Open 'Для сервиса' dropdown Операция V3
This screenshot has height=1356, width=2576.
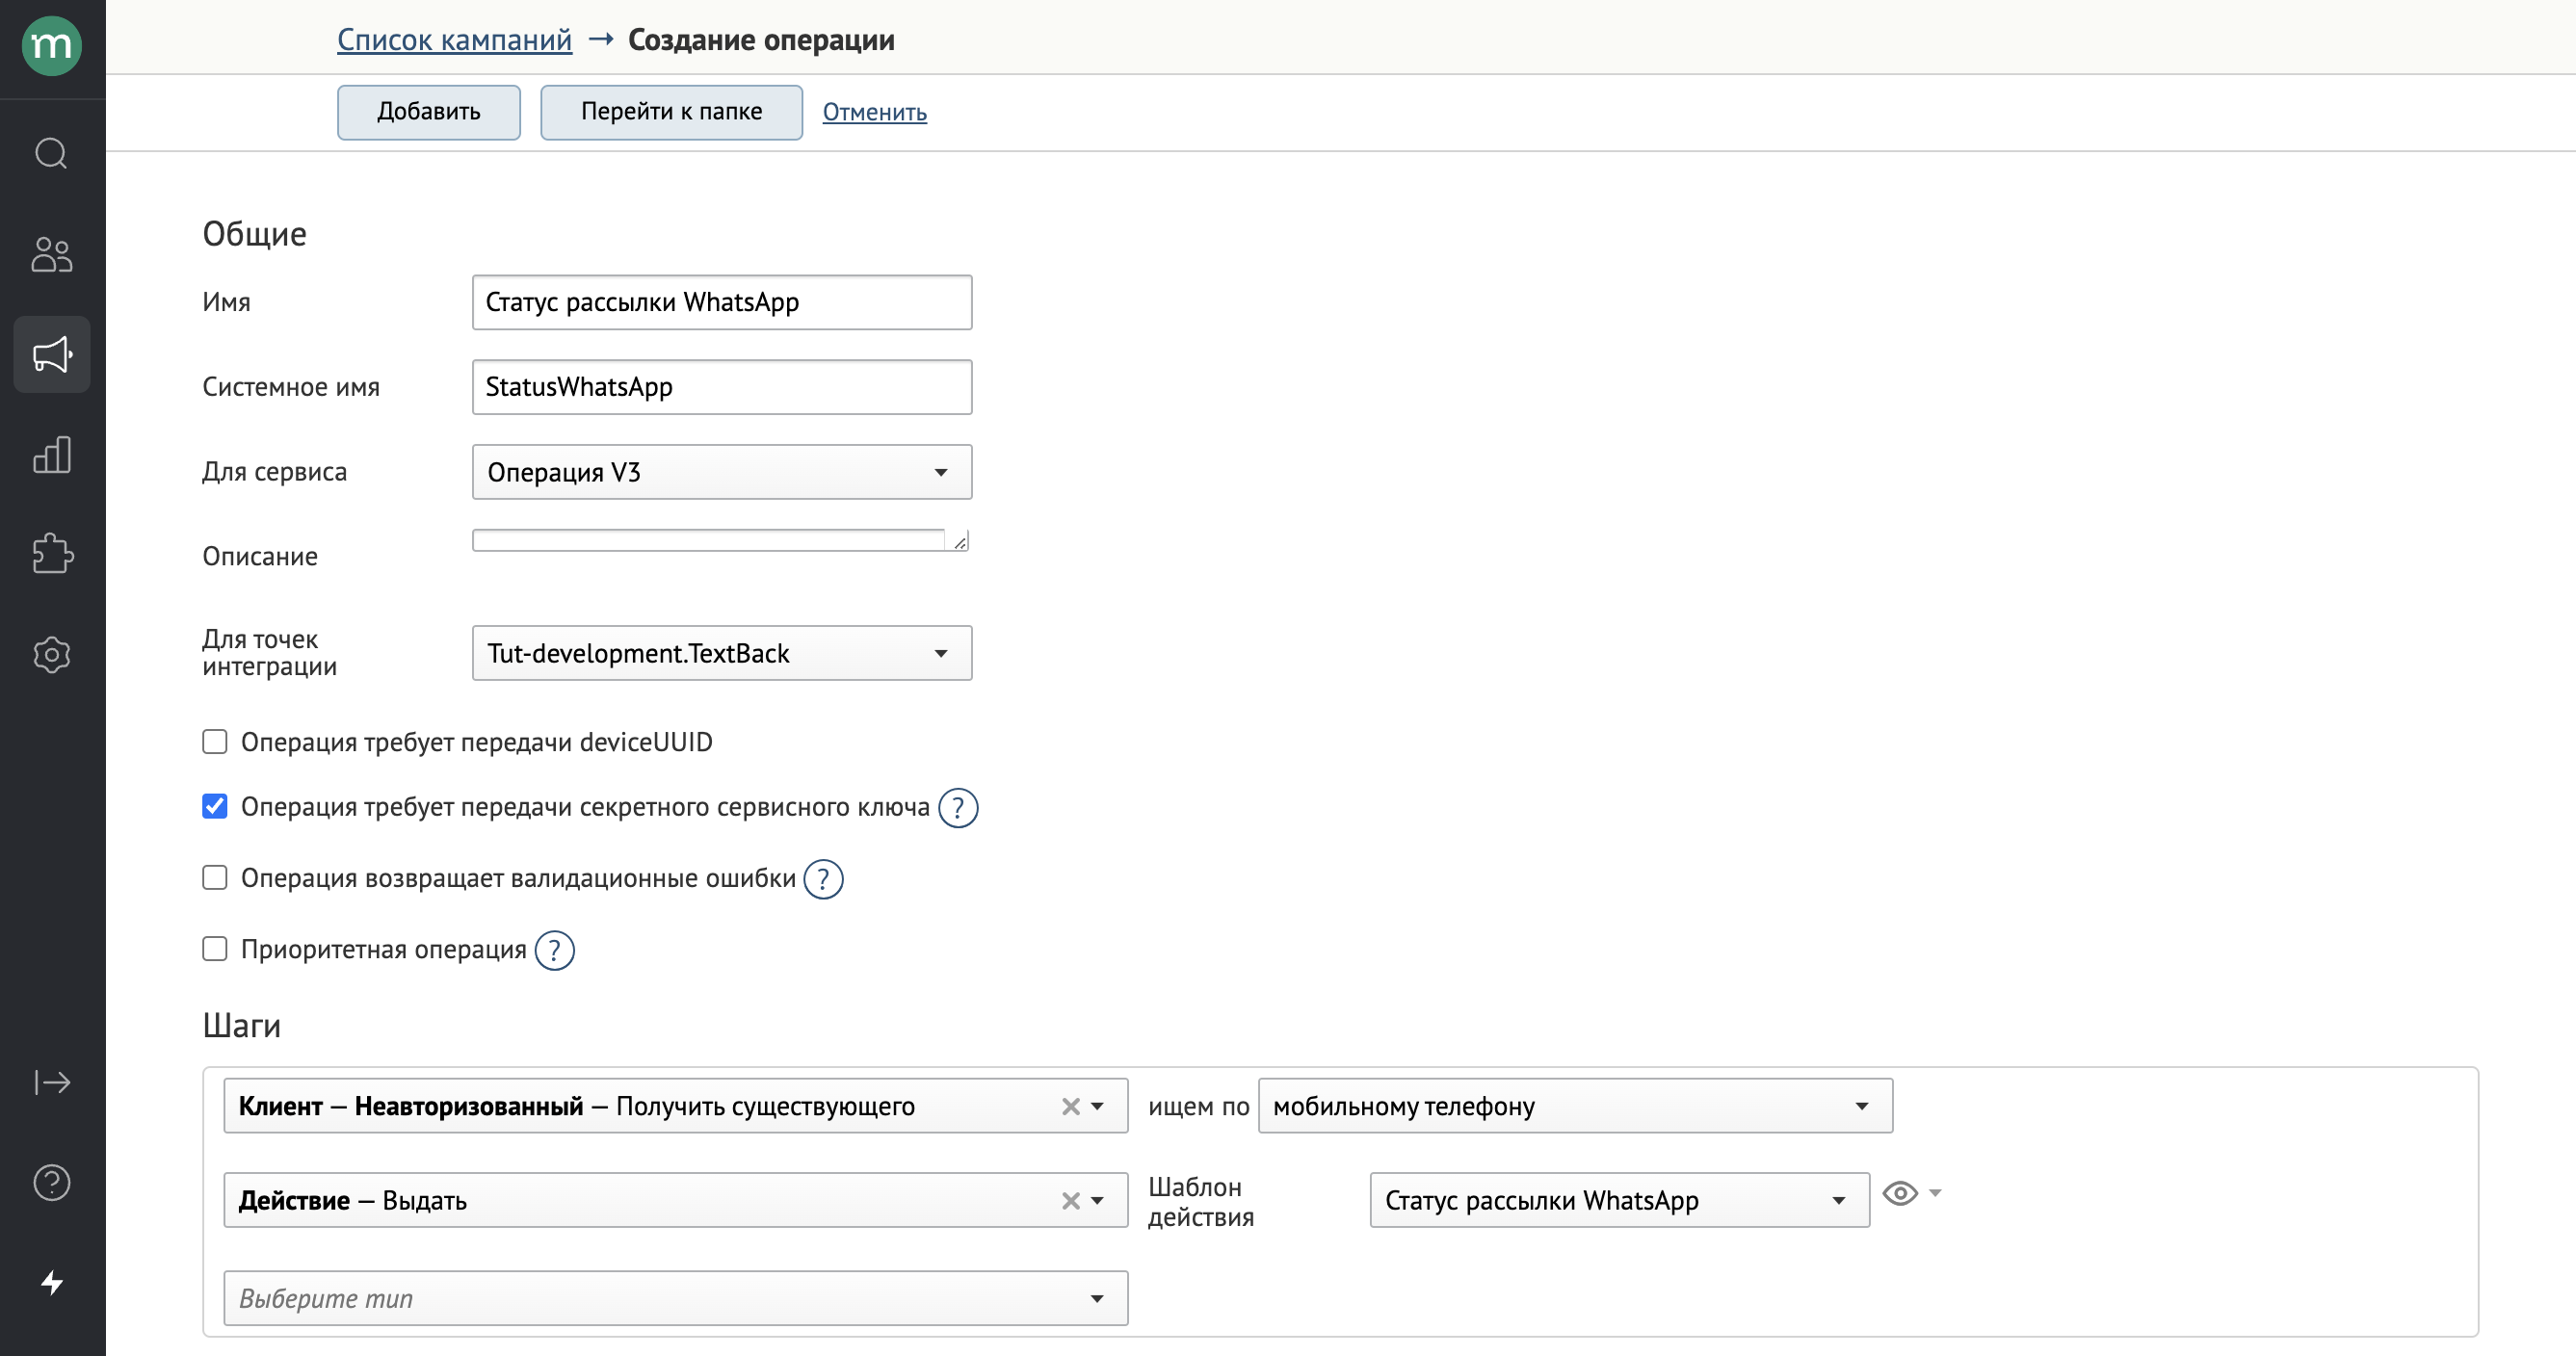(722, 472)
